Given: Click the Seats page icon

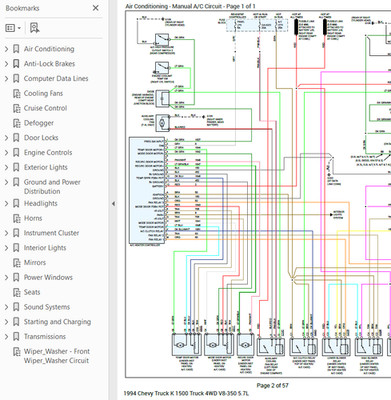Looking at the screenshot, I should coord(16,292).
